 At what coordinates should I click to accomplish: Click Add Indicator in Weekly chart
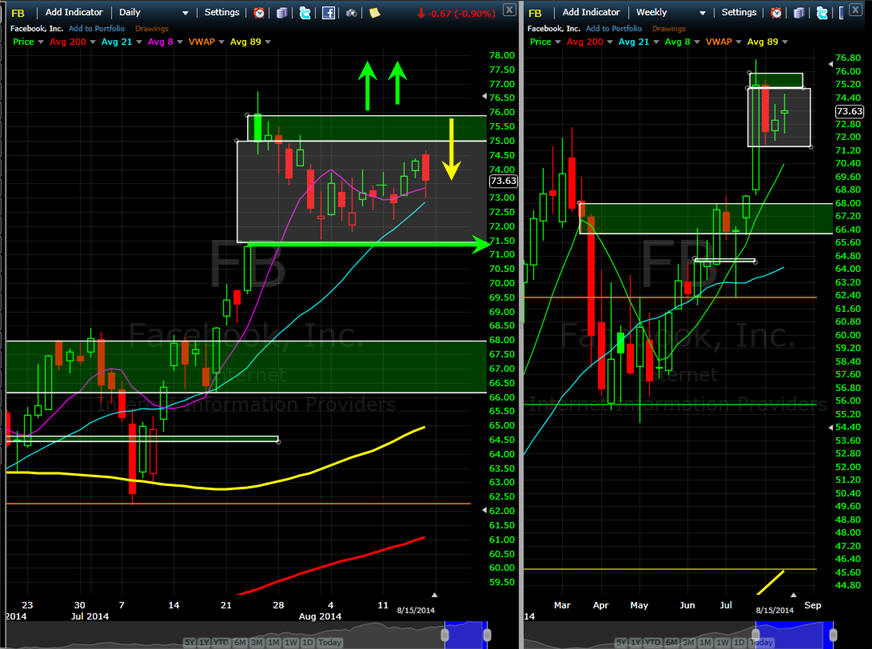pos(591,12)
